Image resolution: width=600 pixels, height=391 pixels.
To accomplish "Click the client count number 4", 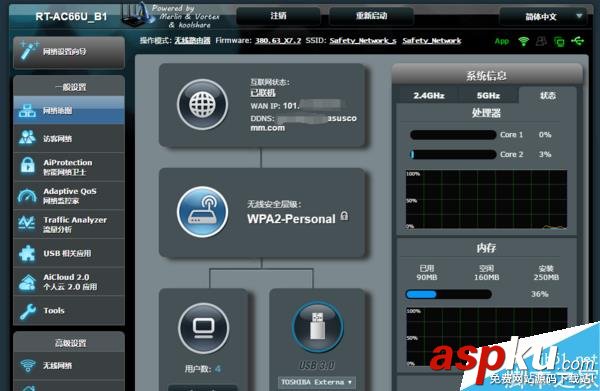I will pos(218,369).
